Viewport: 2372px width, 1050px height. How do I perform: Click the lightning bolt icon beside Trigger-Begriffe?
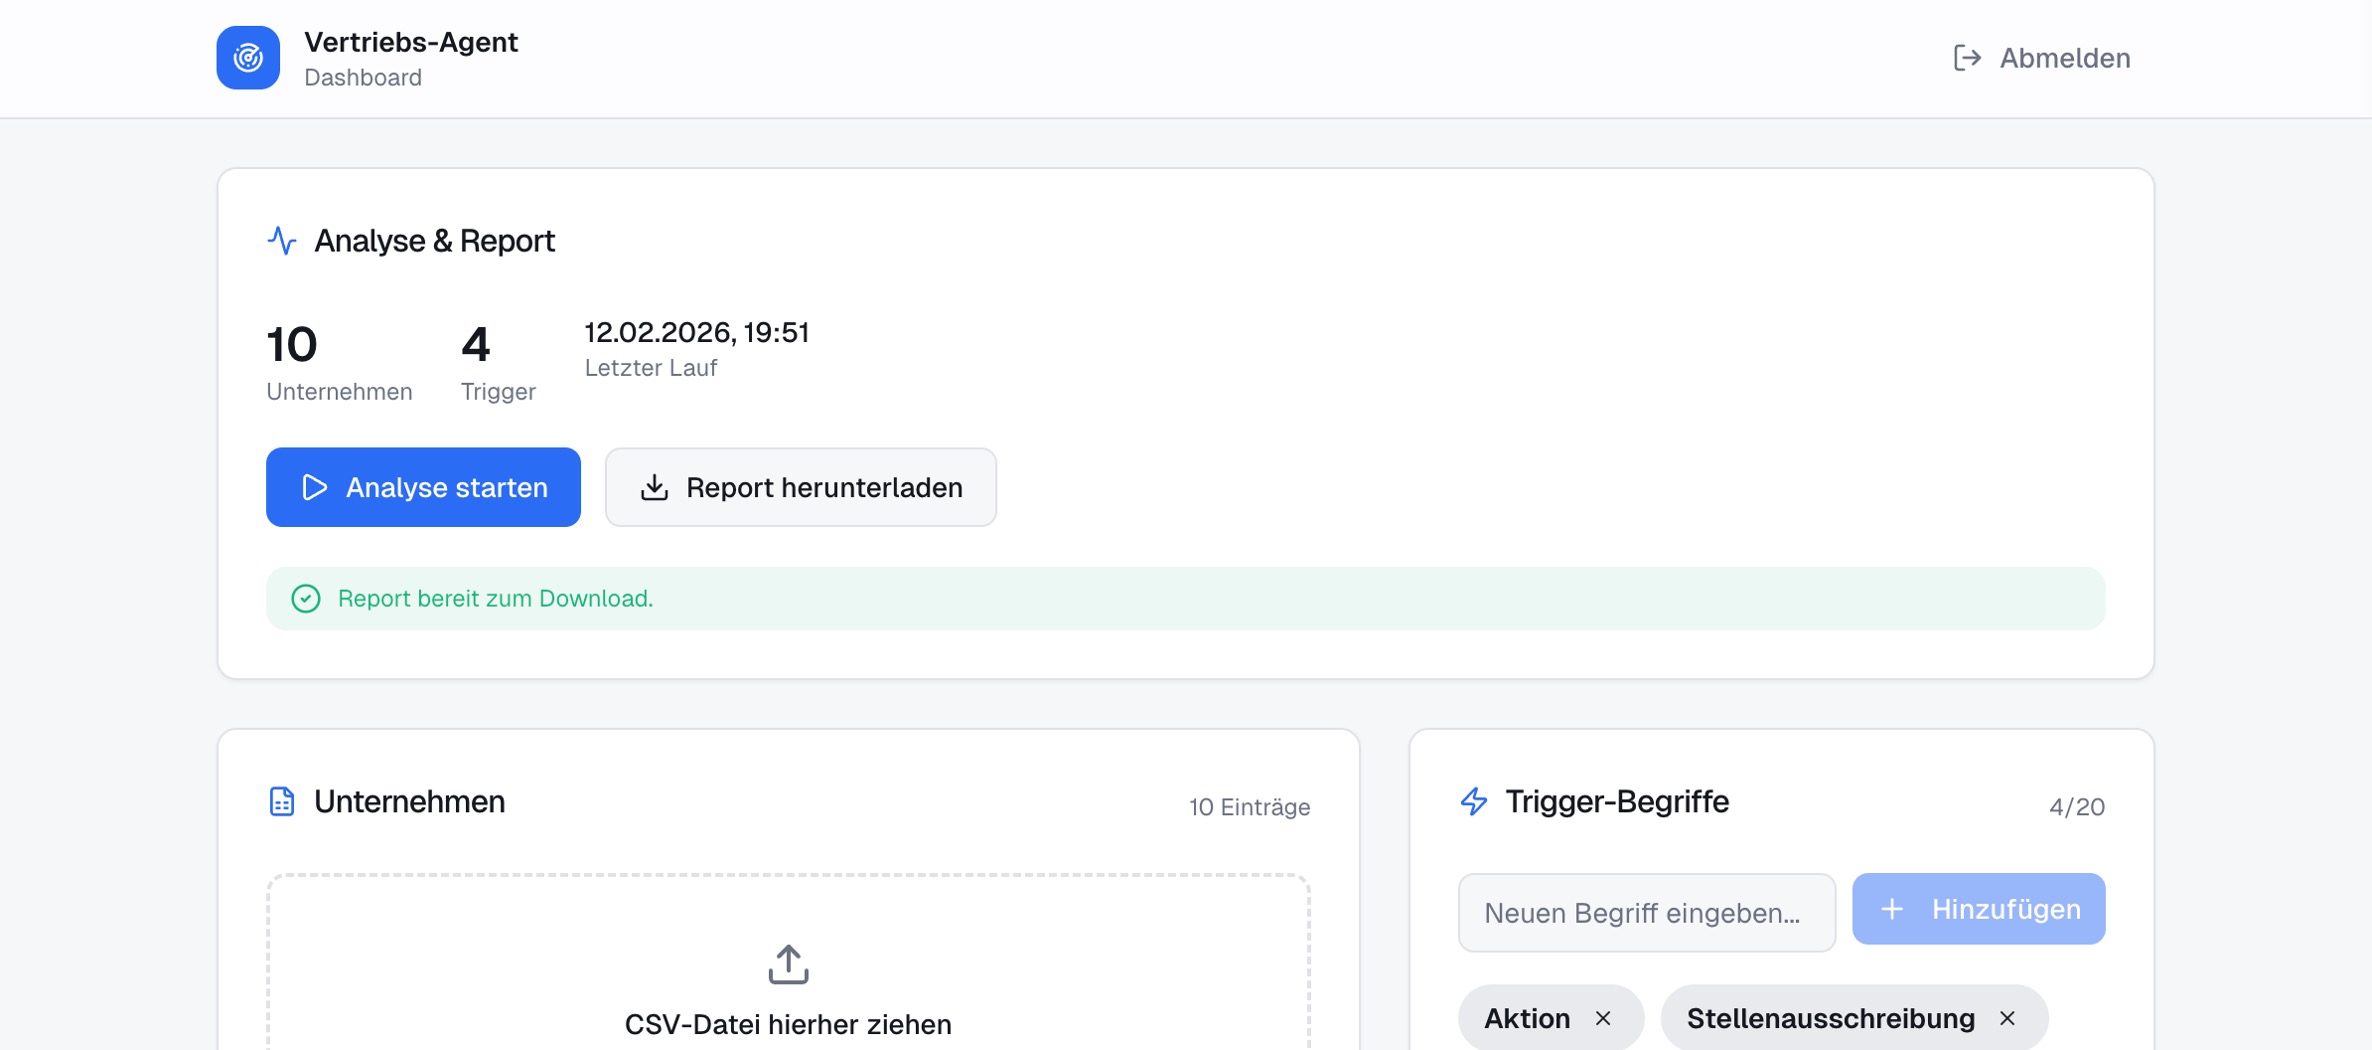coord(1474,802)
